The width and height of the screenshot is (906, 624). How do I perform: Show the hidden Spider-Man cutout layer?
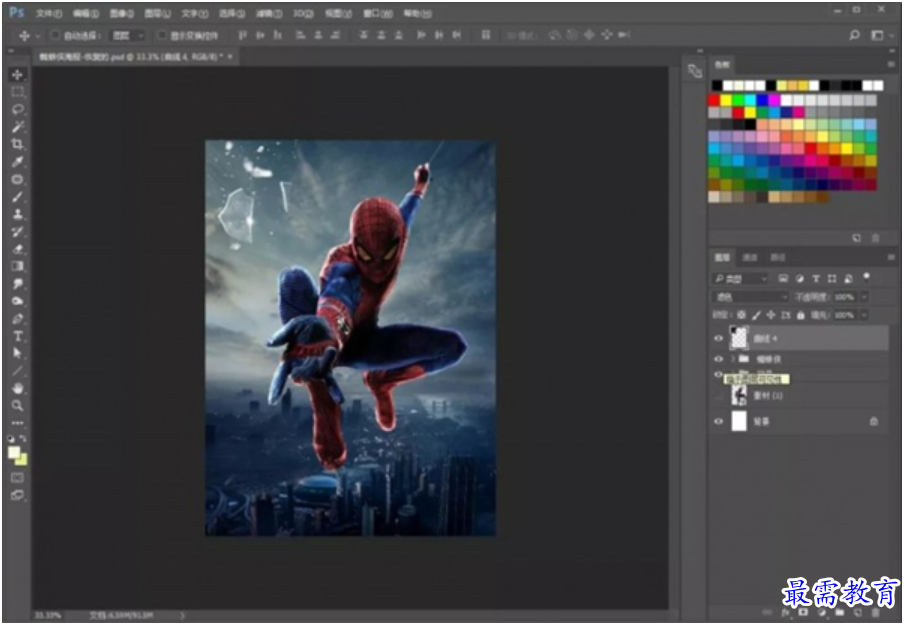(x=718, y=396)
